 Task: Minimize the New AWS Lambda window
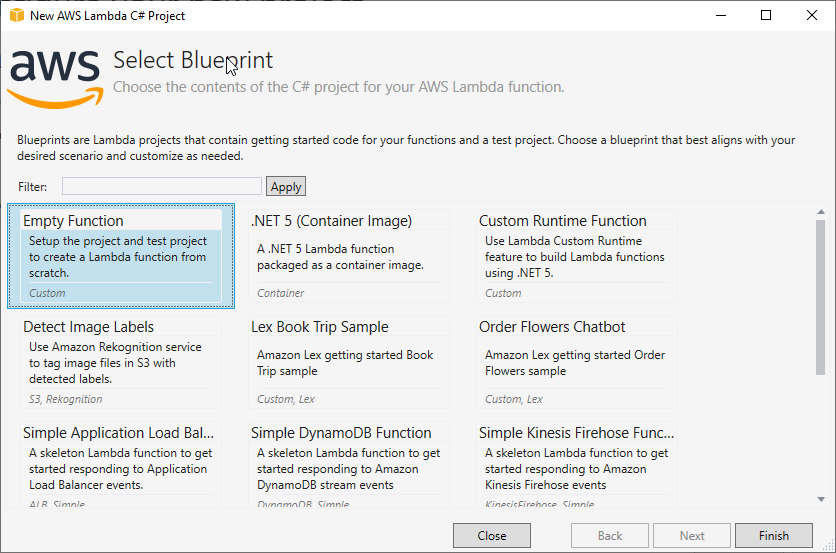721,15
